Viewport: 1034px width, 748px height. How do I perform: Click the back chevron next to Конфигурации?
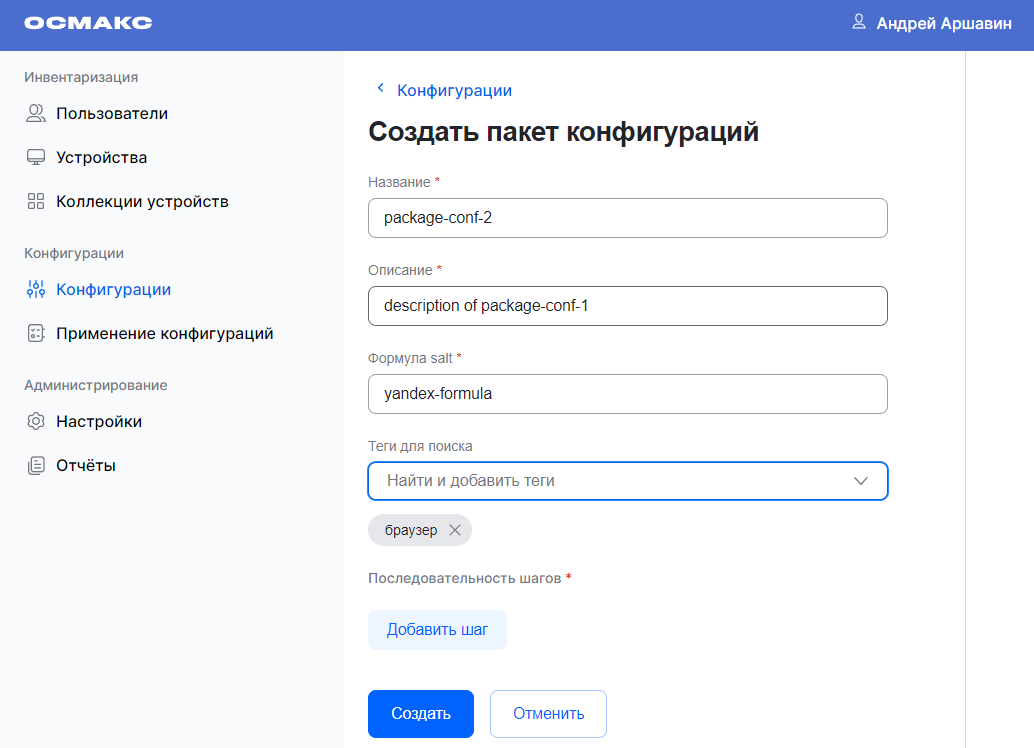tap(380, 88)
